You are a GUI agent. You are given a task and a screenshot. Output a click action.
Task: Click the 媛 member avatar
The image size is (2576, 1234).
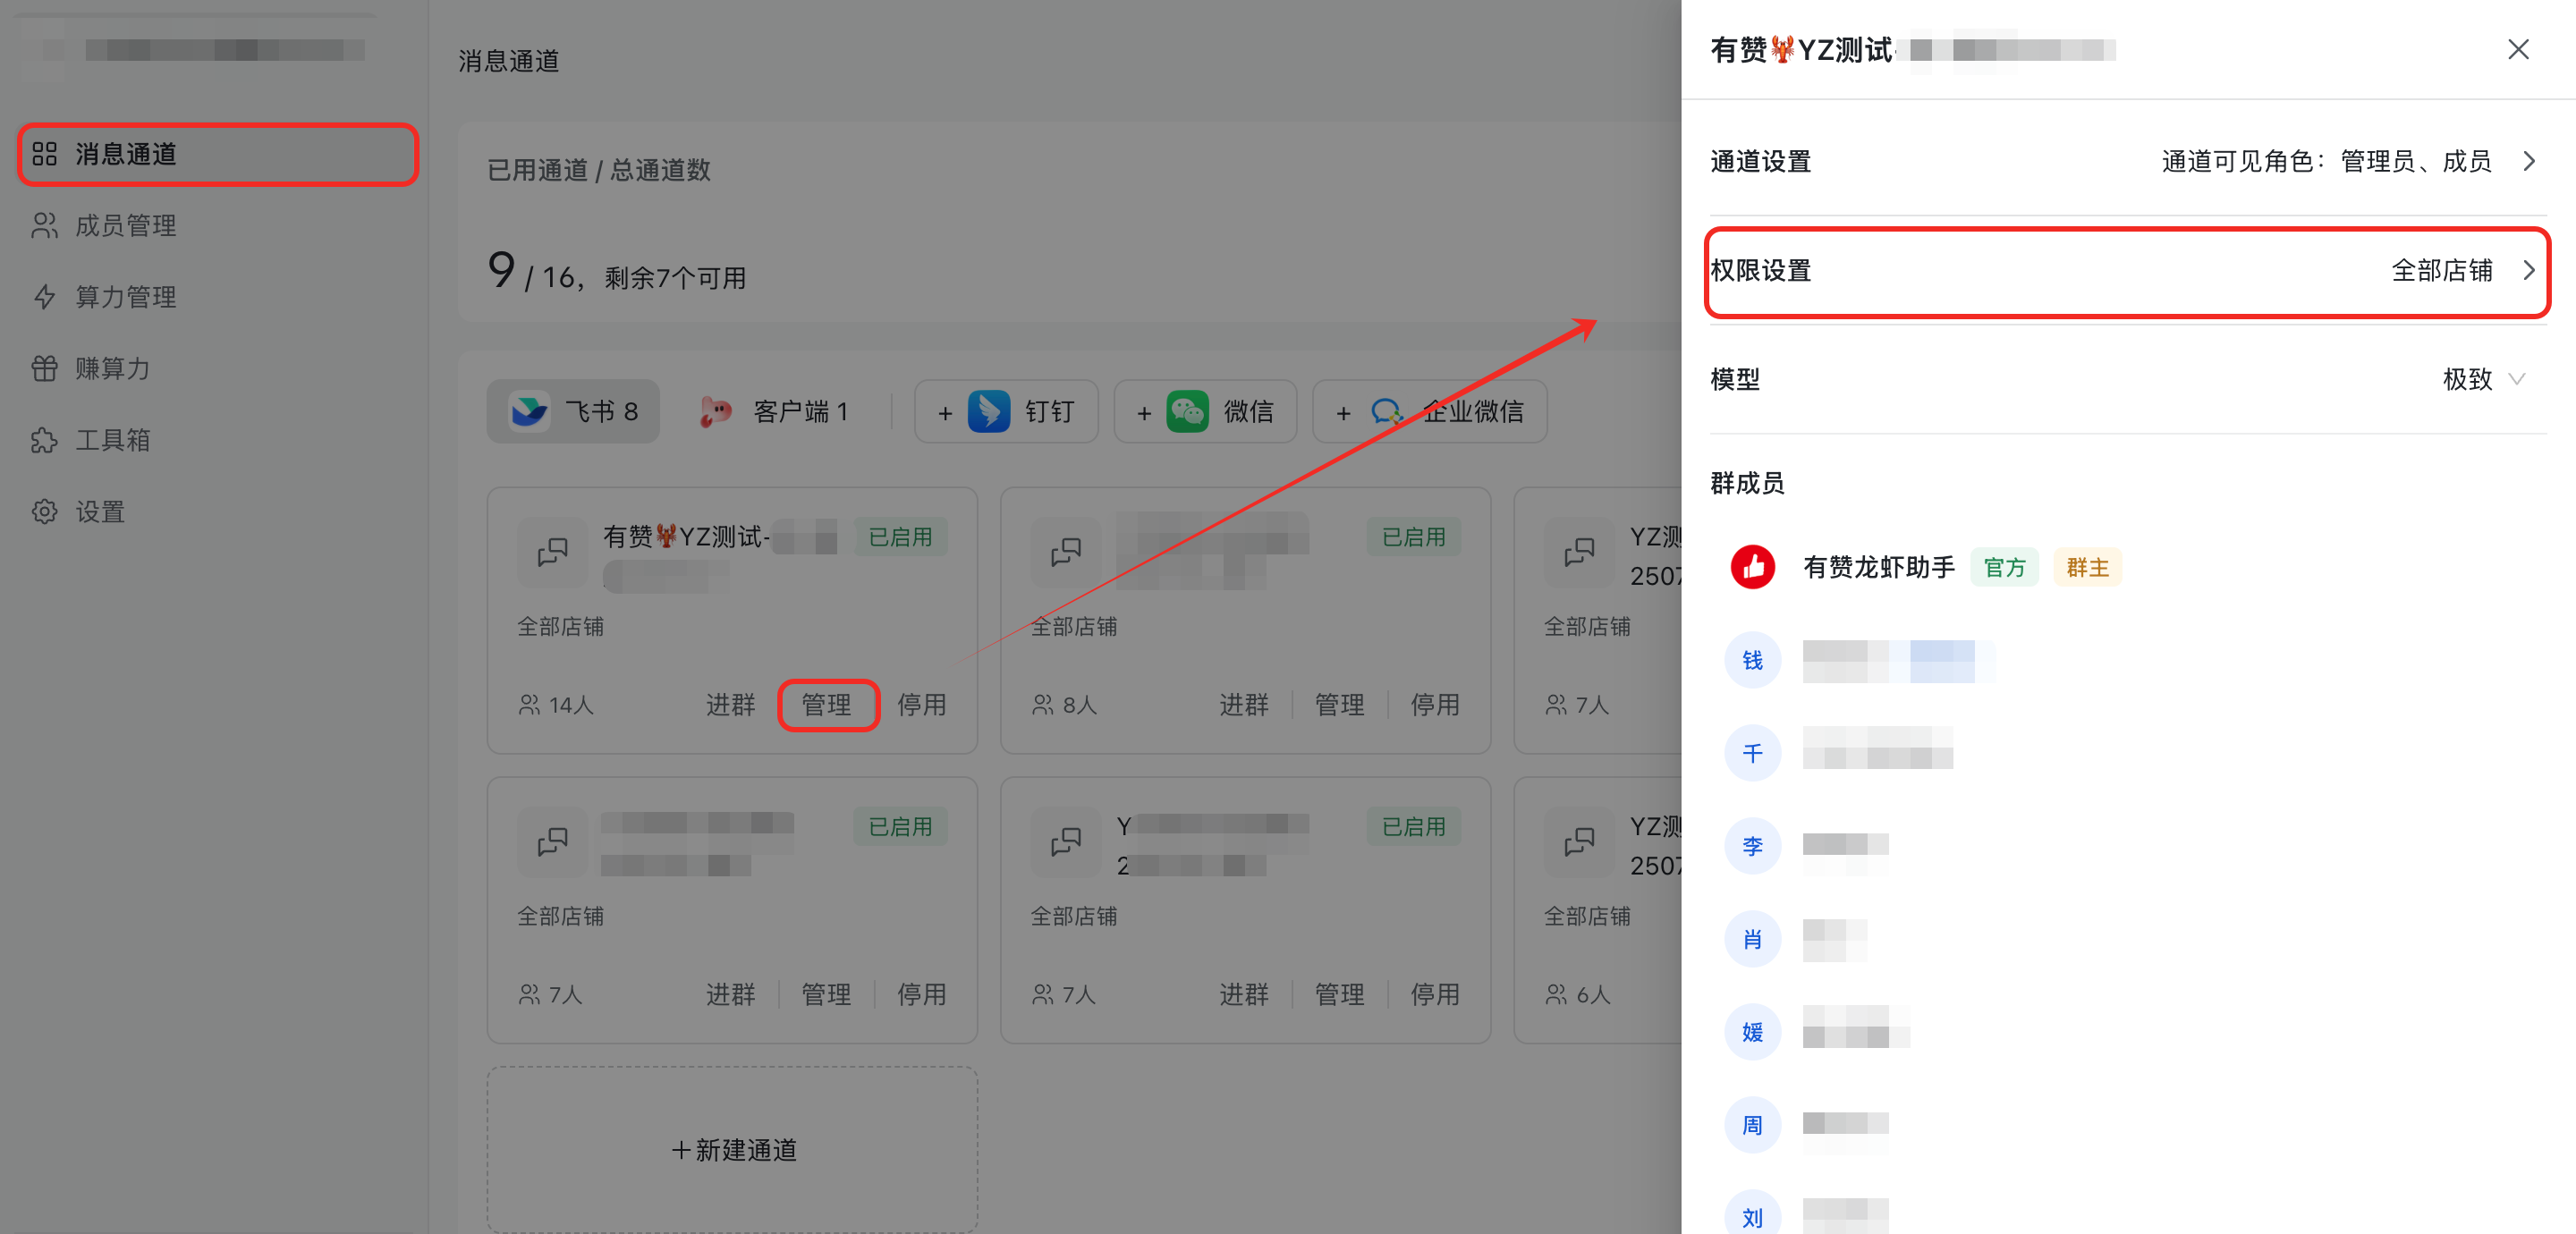tap(1753, 1032)
